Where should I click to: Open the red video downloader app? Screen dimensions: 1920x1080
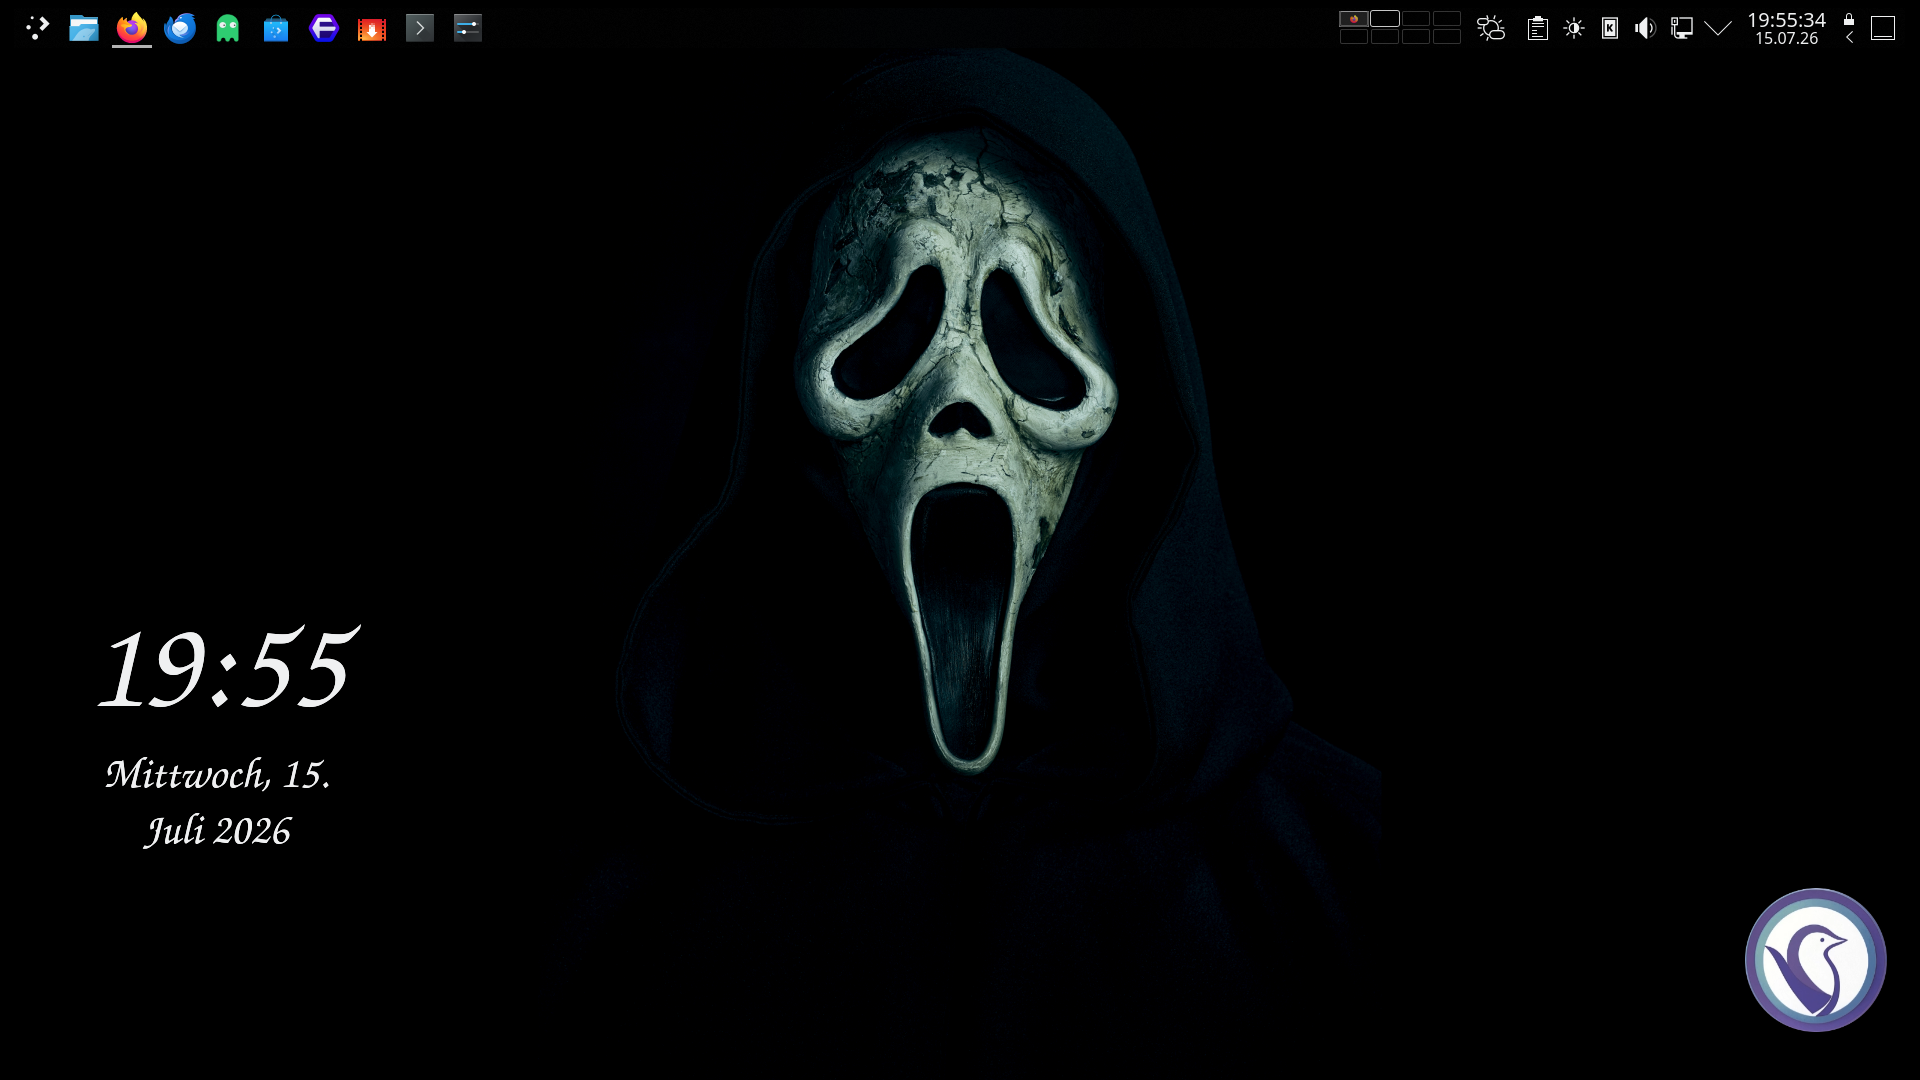tap(372, 28)
